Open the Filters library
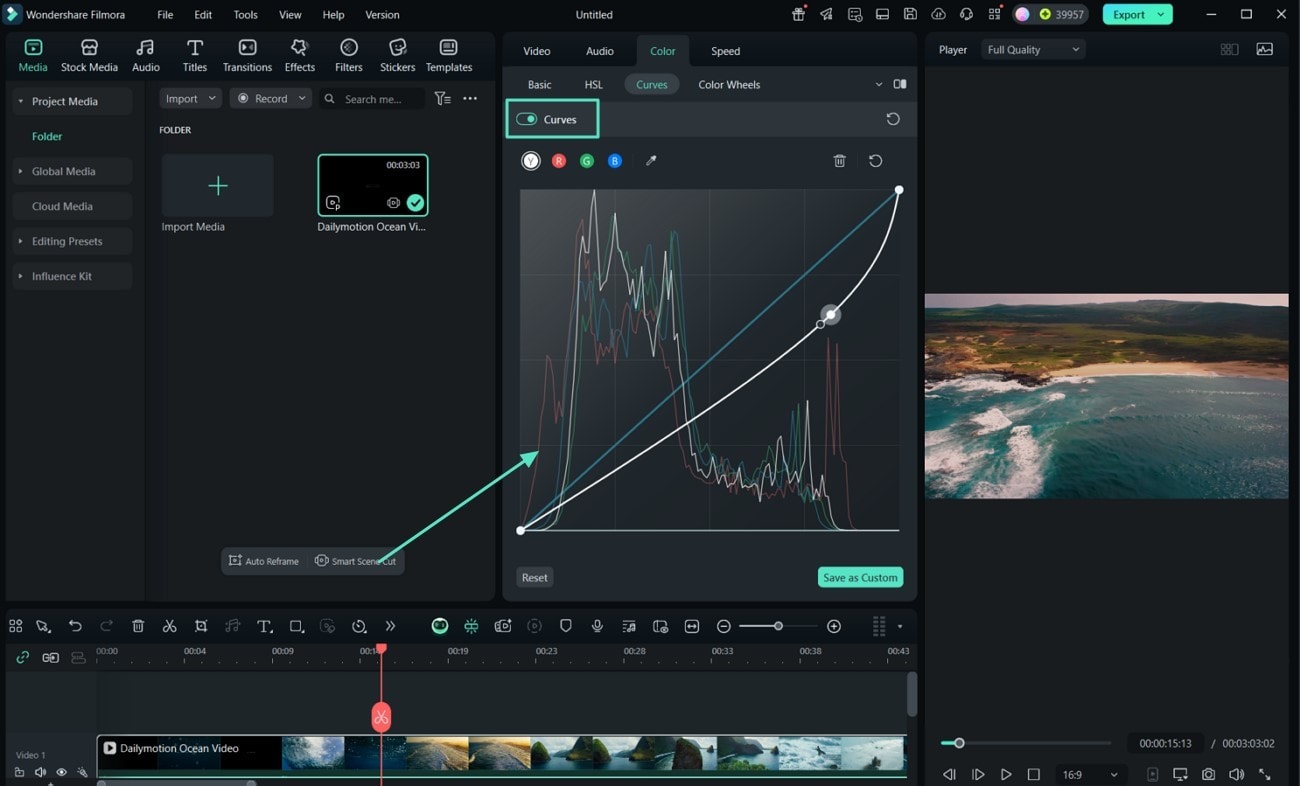The width and height of the screenshot is (1300, 786). 349,56
